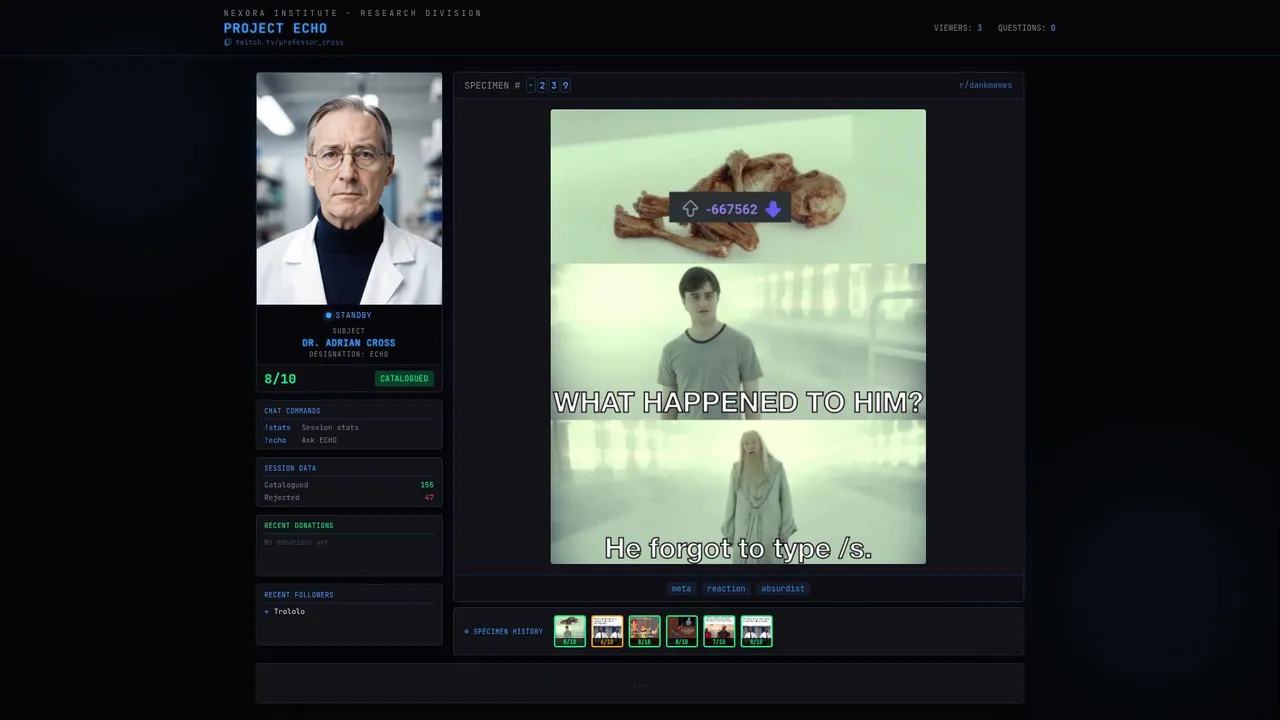Click Dr. Adrian Cross portrait photo

click(x=349, y=188)
